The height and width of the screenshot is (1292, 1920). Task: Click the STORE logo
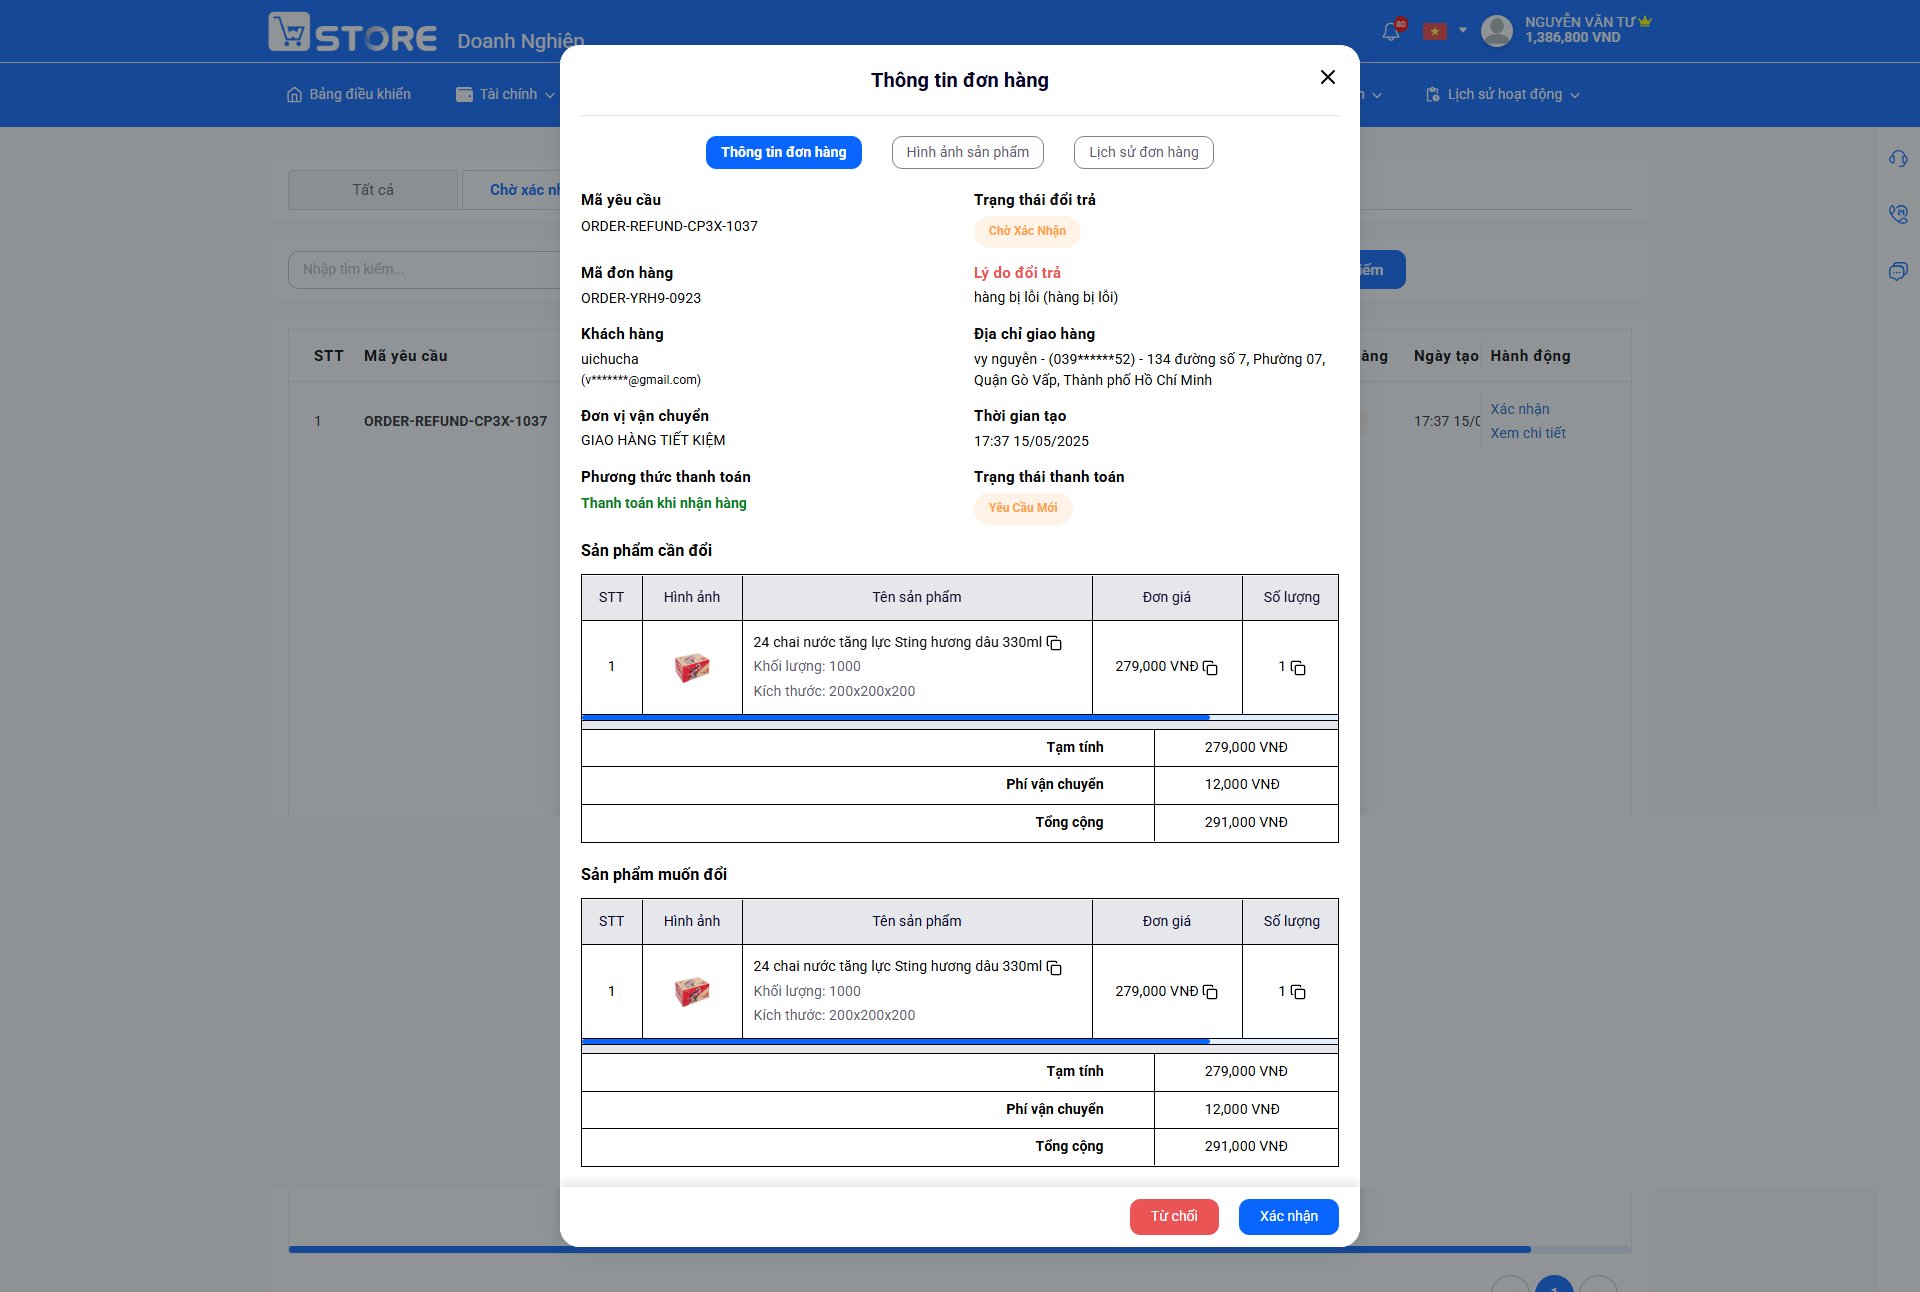pos(352,33)
